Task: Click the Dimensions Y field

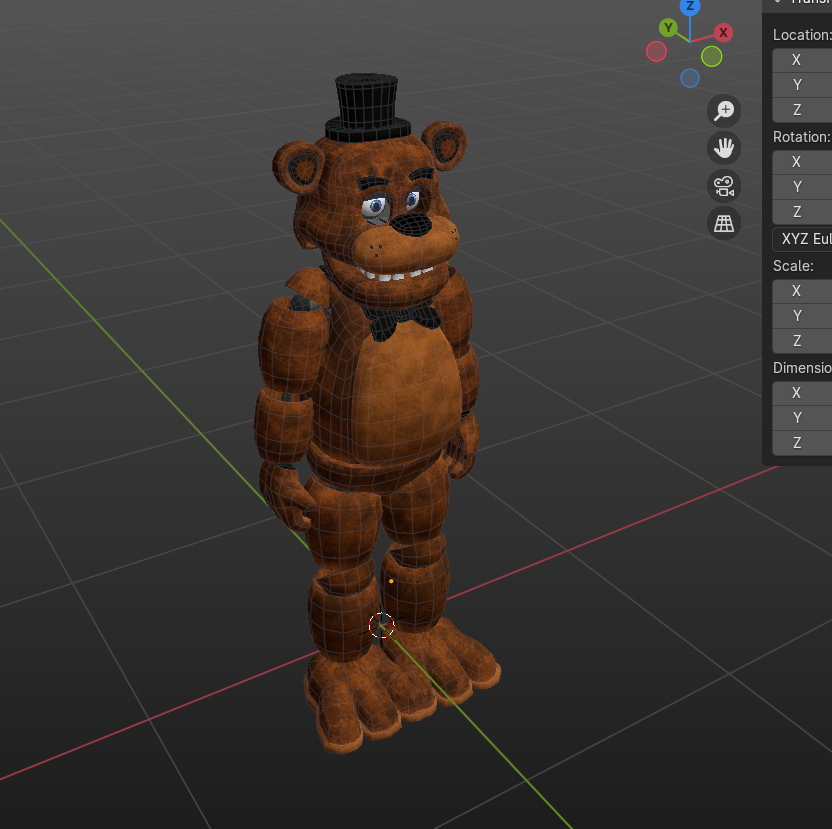Action: (802, 418)
